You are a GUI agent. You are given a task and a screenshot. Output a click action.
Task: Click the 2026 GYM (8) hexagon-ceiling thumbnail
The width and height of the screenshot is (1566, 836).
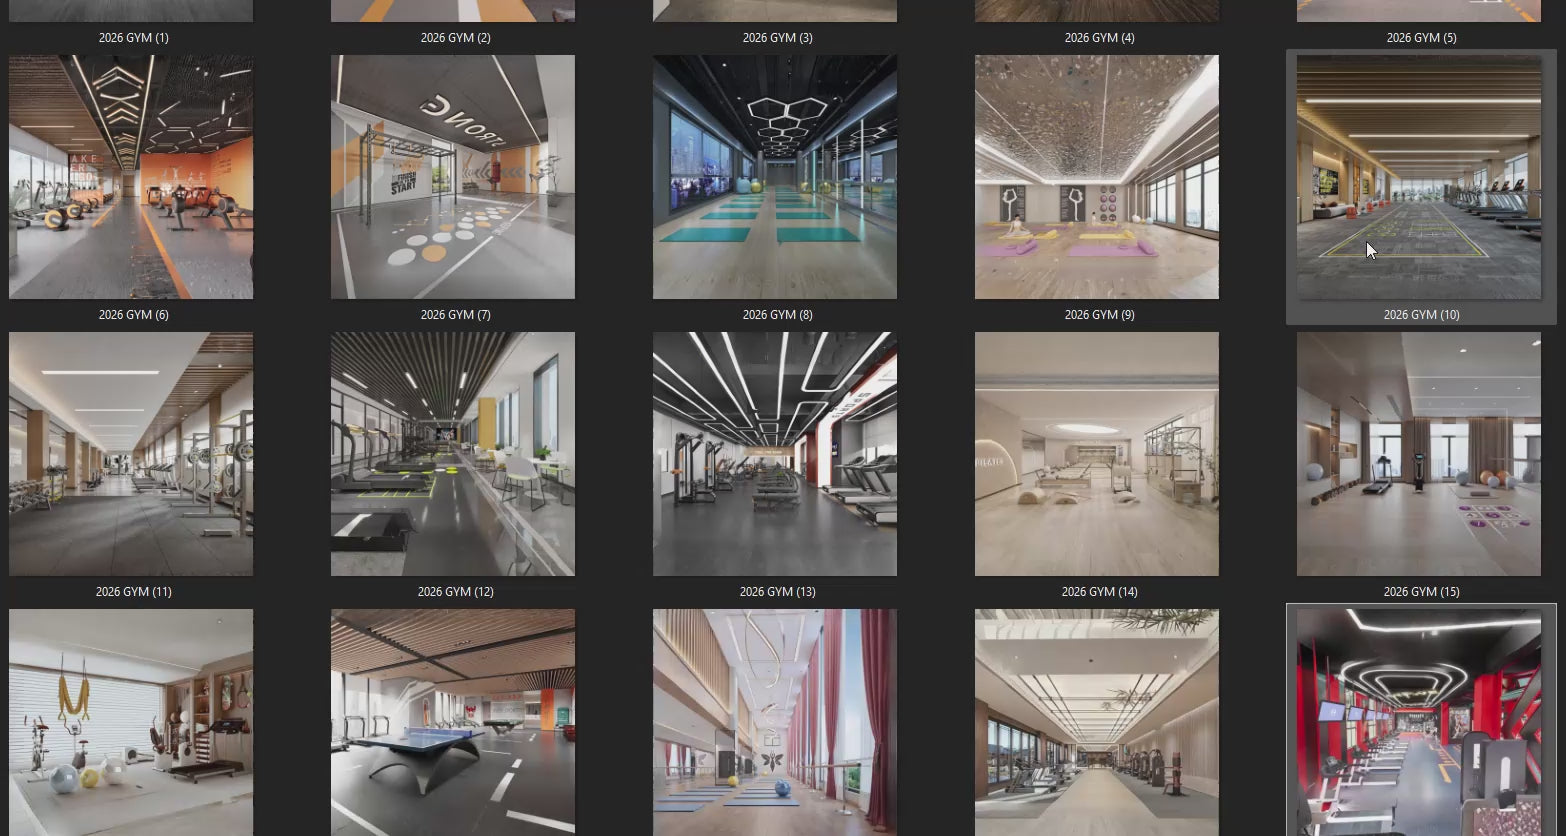[775, 177]
